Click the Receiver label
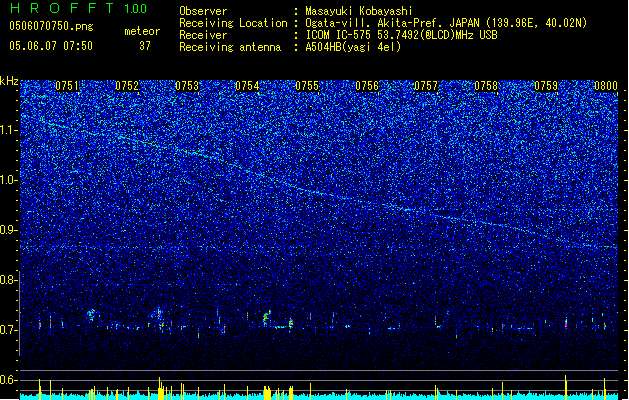Viewport: 629px width, 400px height. pyautogui.click(x=203, y=35)
